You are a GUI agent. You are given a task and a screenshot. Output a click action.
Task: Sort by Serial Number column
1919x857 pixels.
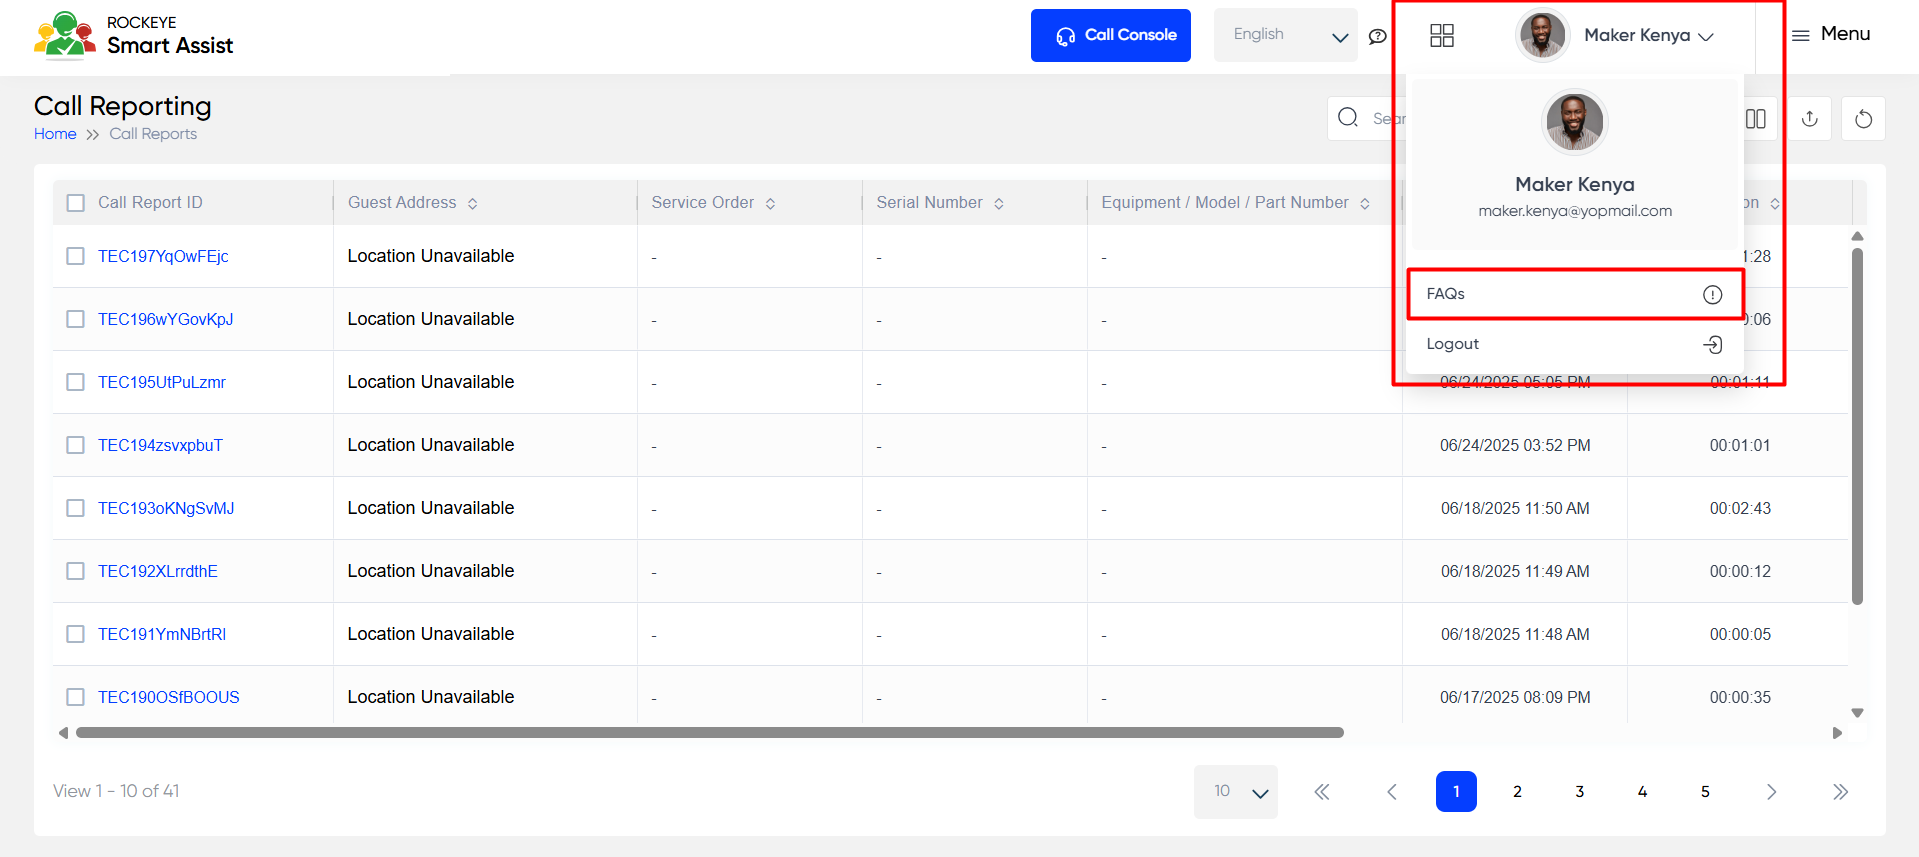(x=998, y=204)
